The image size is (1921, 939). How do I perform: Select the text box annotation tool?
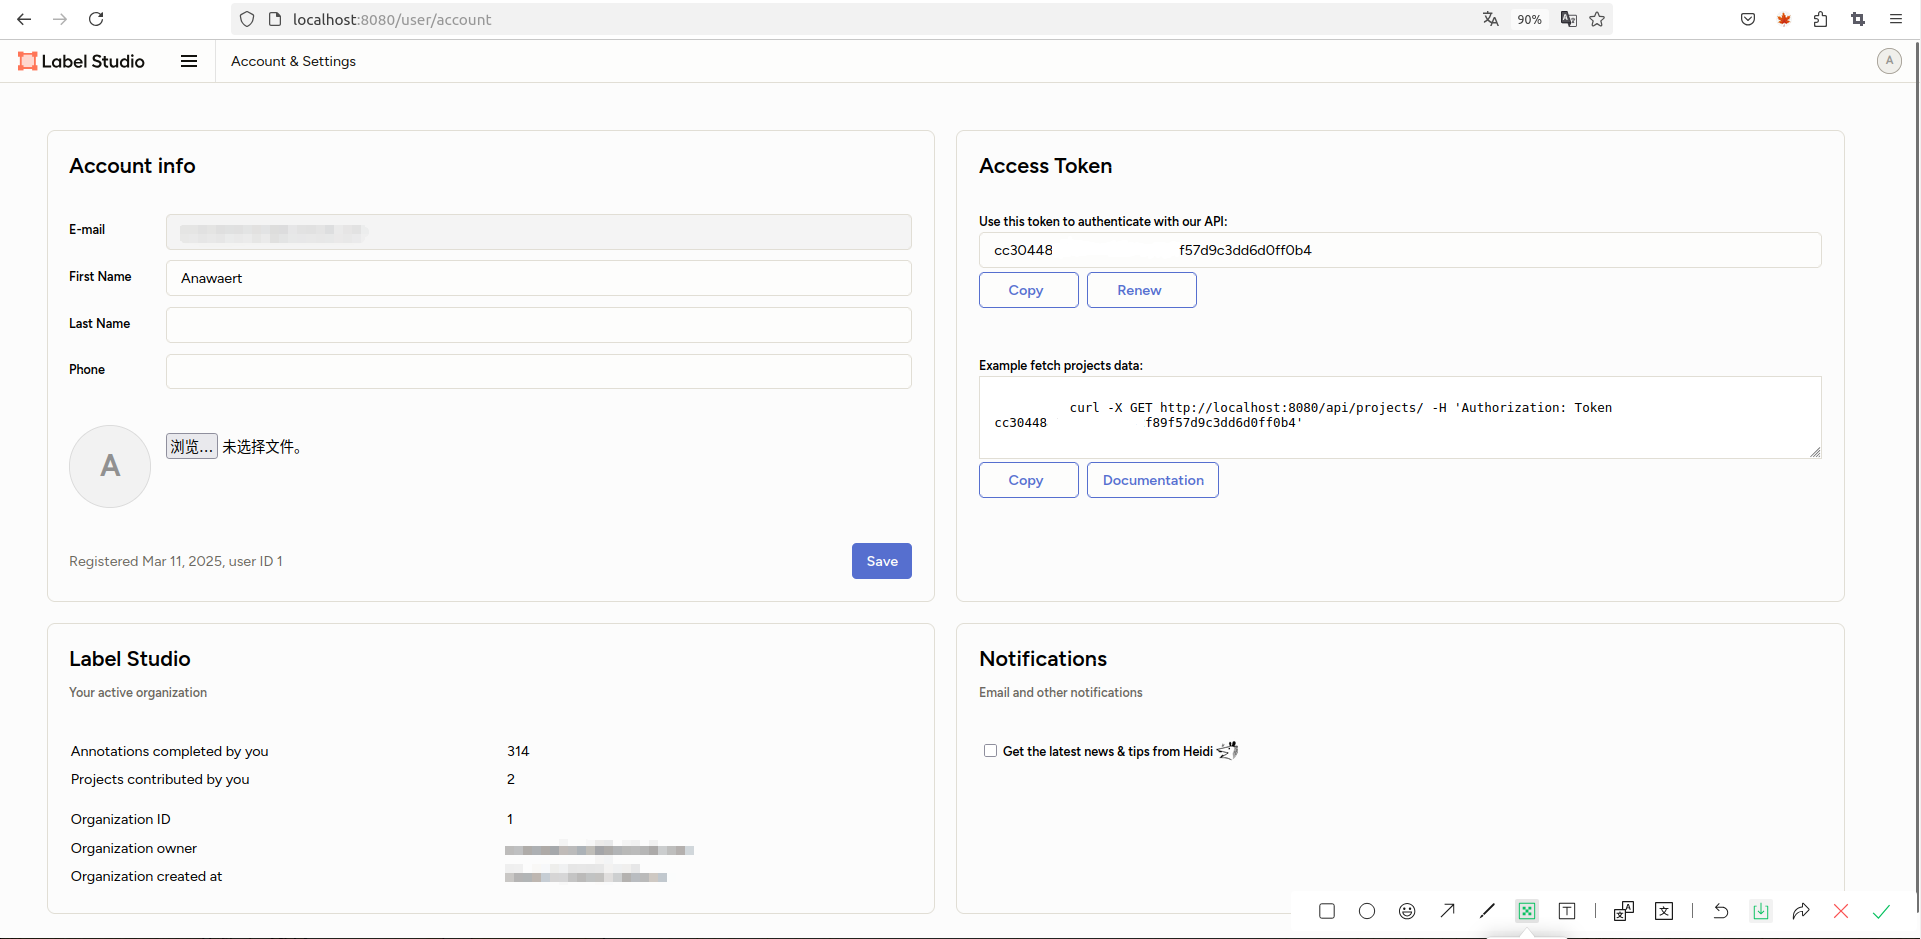coord(1567,911)
